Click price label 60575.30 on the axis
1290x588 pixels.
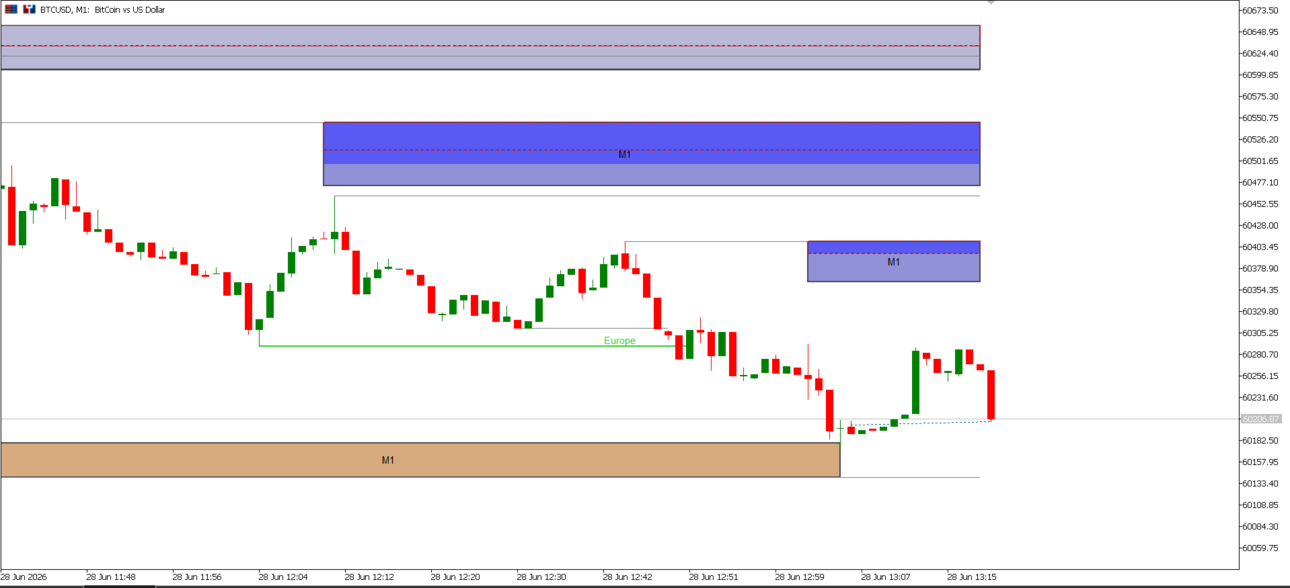(x=1260, y=96)
